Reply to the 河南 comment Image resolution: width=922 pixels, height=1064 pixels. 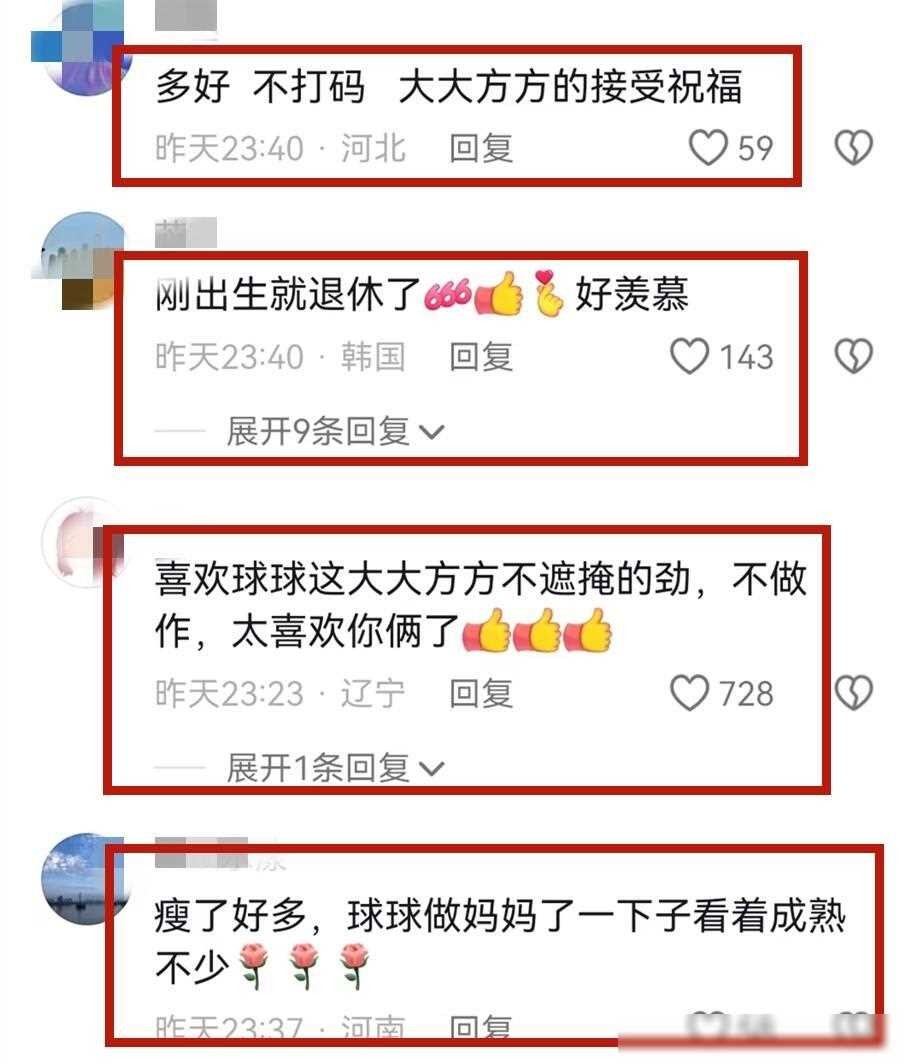(x=481, y=1027)
